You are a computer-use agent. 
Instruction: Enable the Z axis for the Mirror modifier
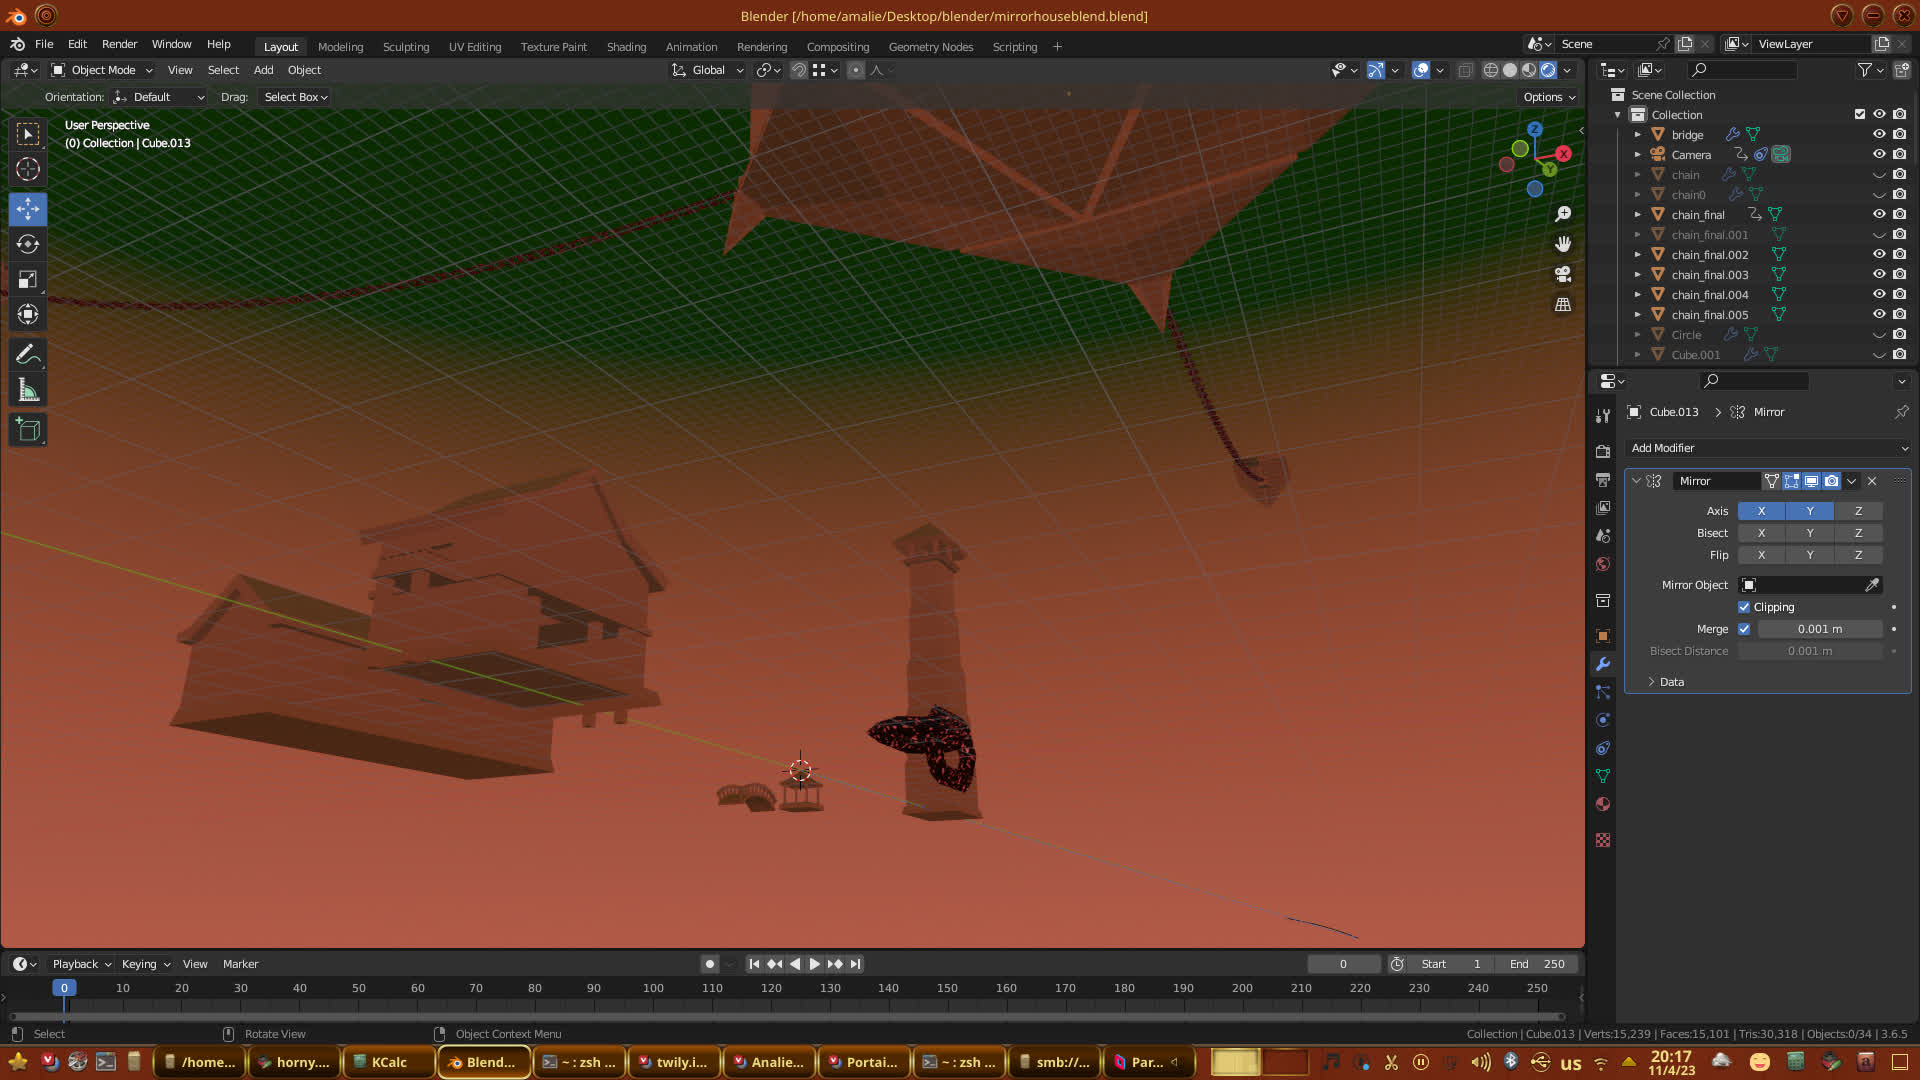click(1858, 511)
